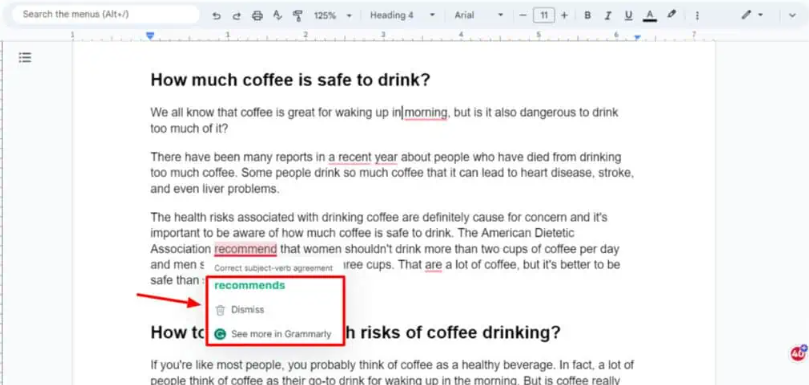809x385 pixels.
Task: Click the Redo arrow icon
Action: coord(236,15)
